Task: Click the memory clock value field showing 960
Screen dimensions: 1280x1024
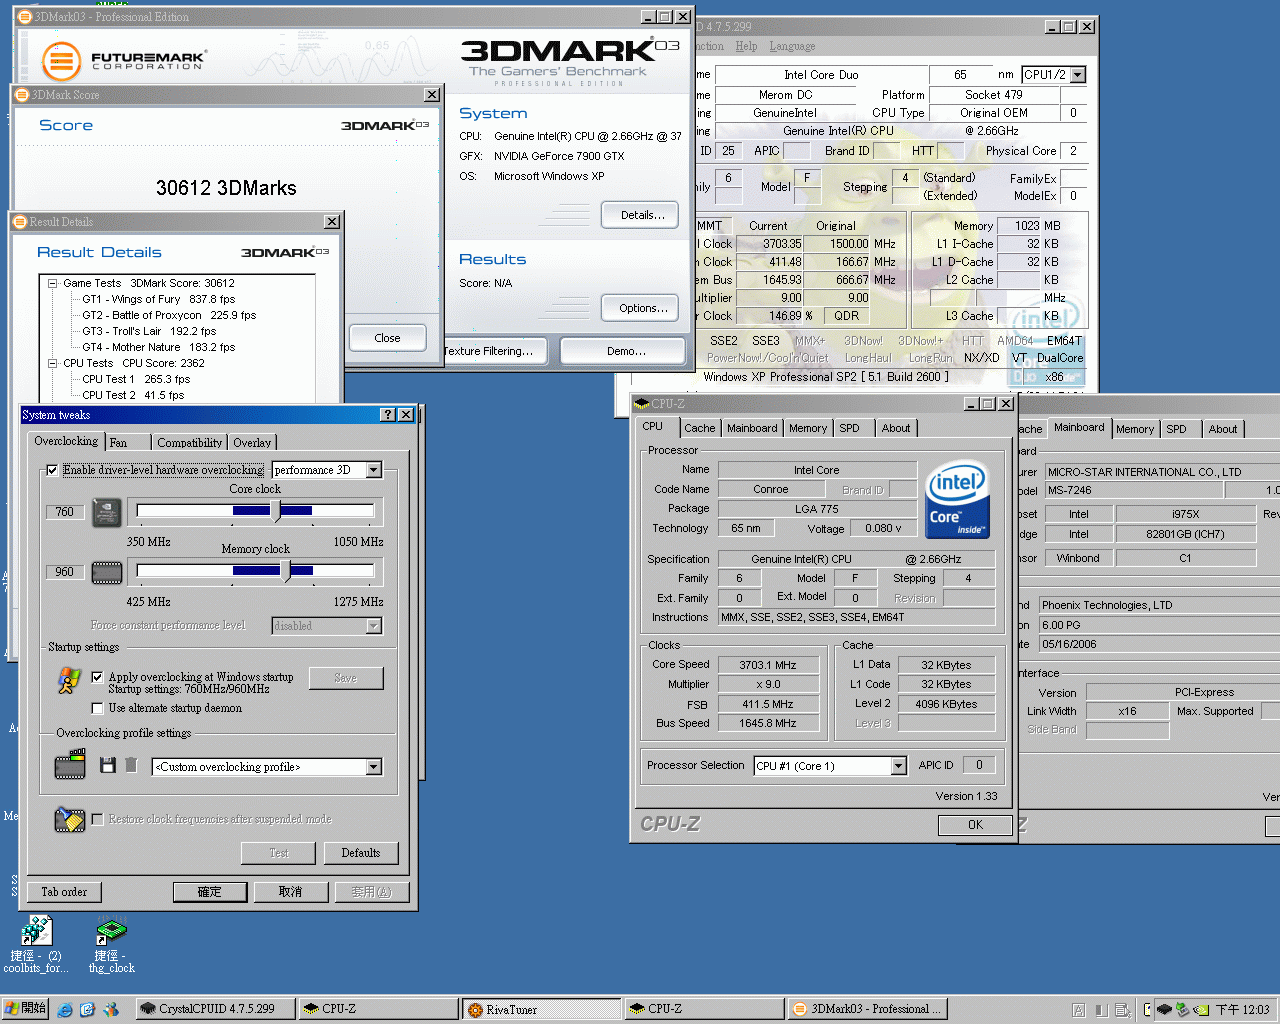Action: pyautogui.click(x=65, y=572)
